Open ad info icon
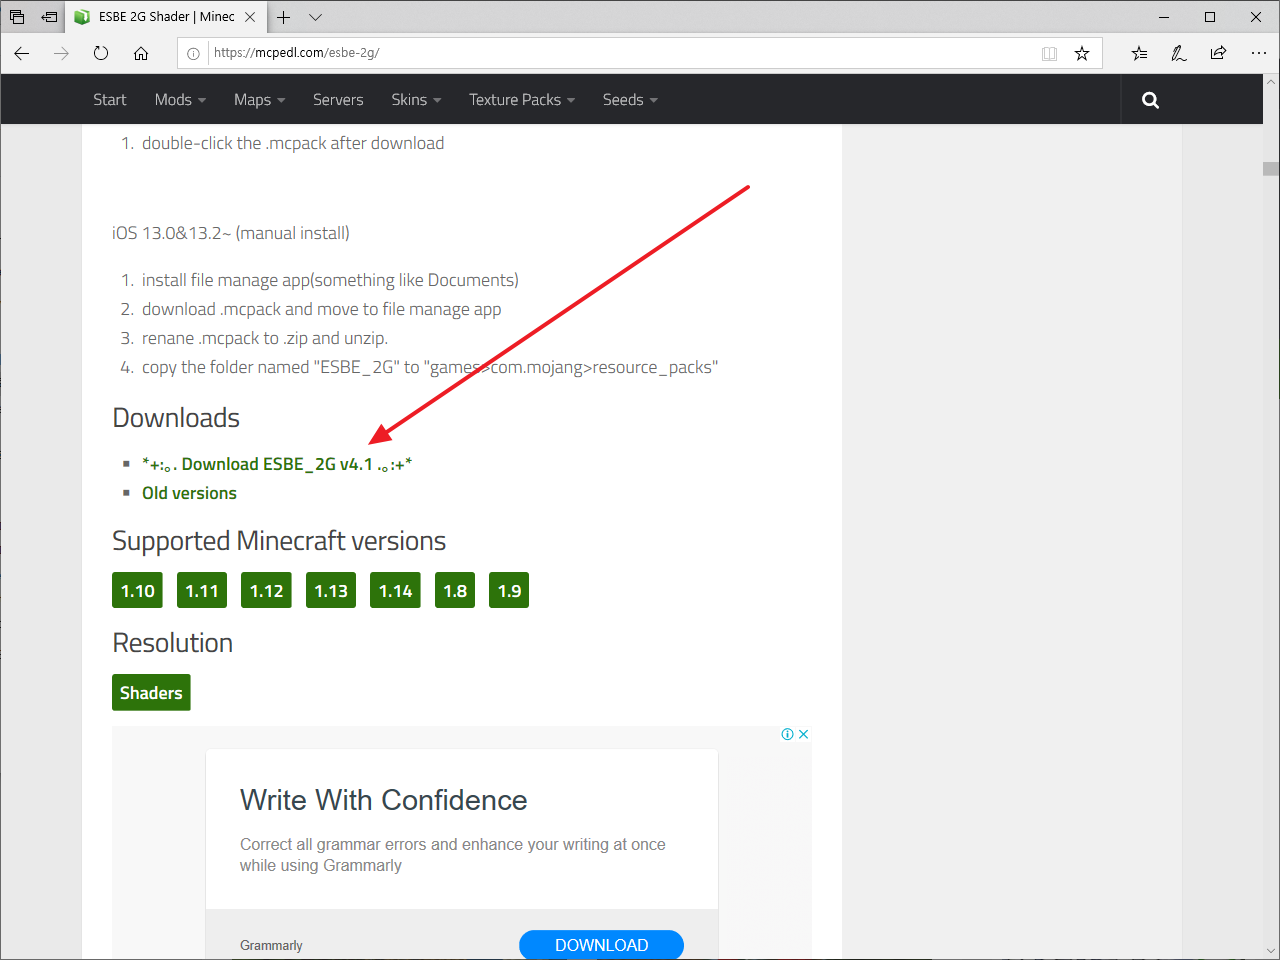 787,734
